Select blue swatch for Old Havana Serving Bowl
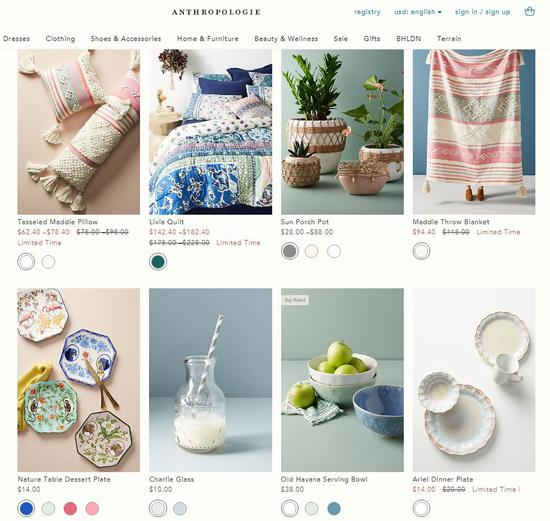The height and width of the screenshot is (521, 550). (x=334, y=508)
